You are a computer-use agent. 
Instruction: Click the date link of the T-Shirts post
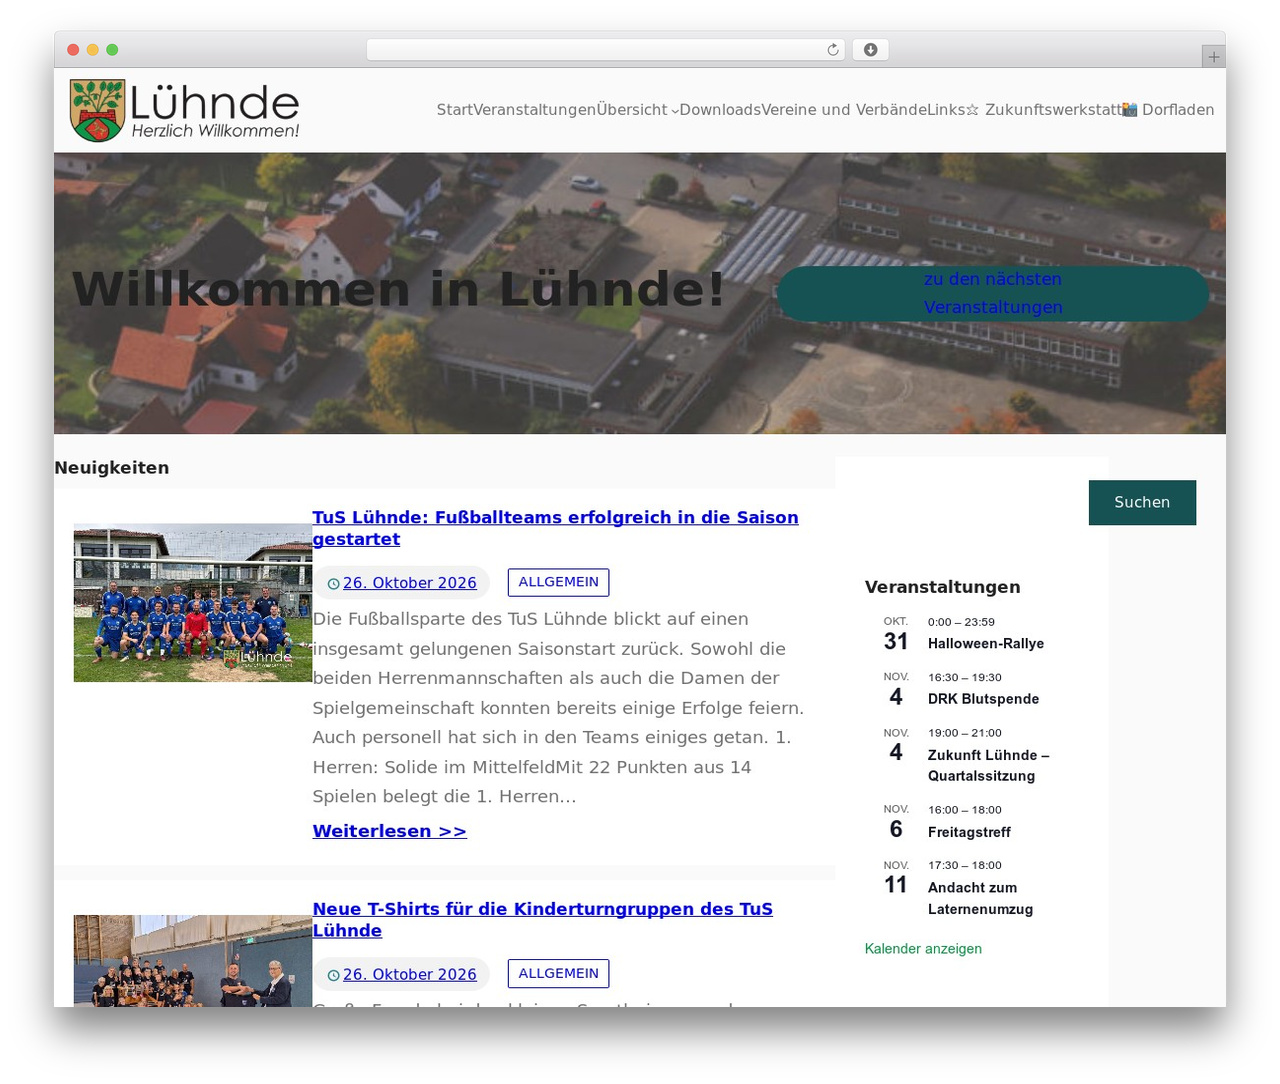tap(410, 974)
